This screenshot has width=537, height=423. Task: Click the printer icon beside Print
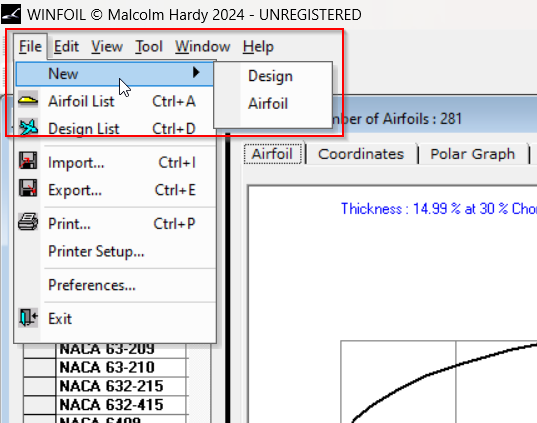pyautogui.click(x=28, y=222)
